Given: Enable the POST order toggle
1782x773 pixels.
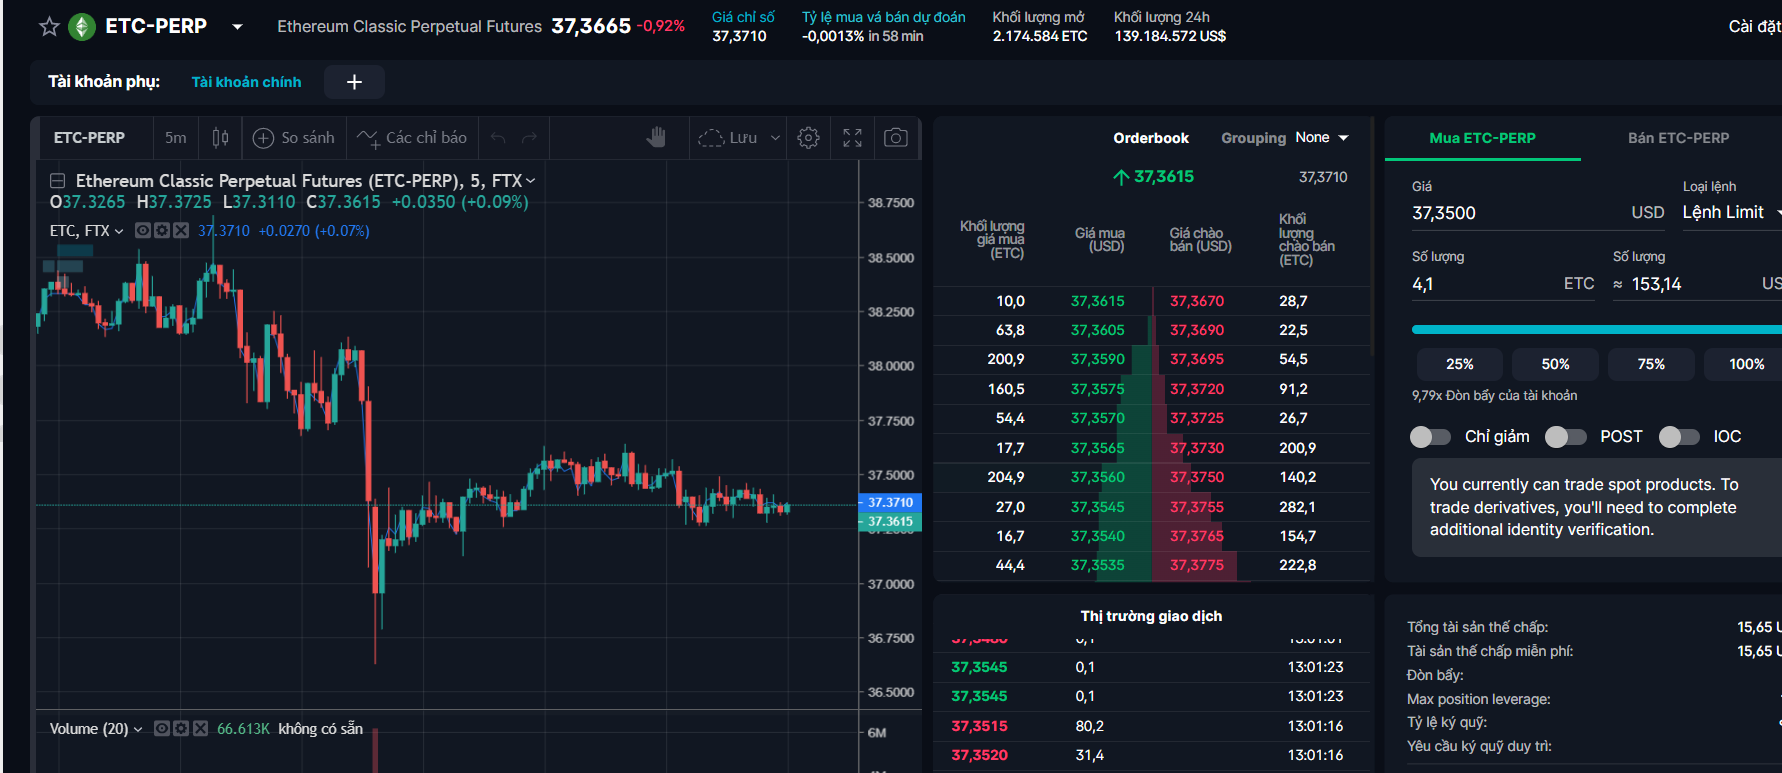Looking at the screenshot, I should (x=1566, y=437).
